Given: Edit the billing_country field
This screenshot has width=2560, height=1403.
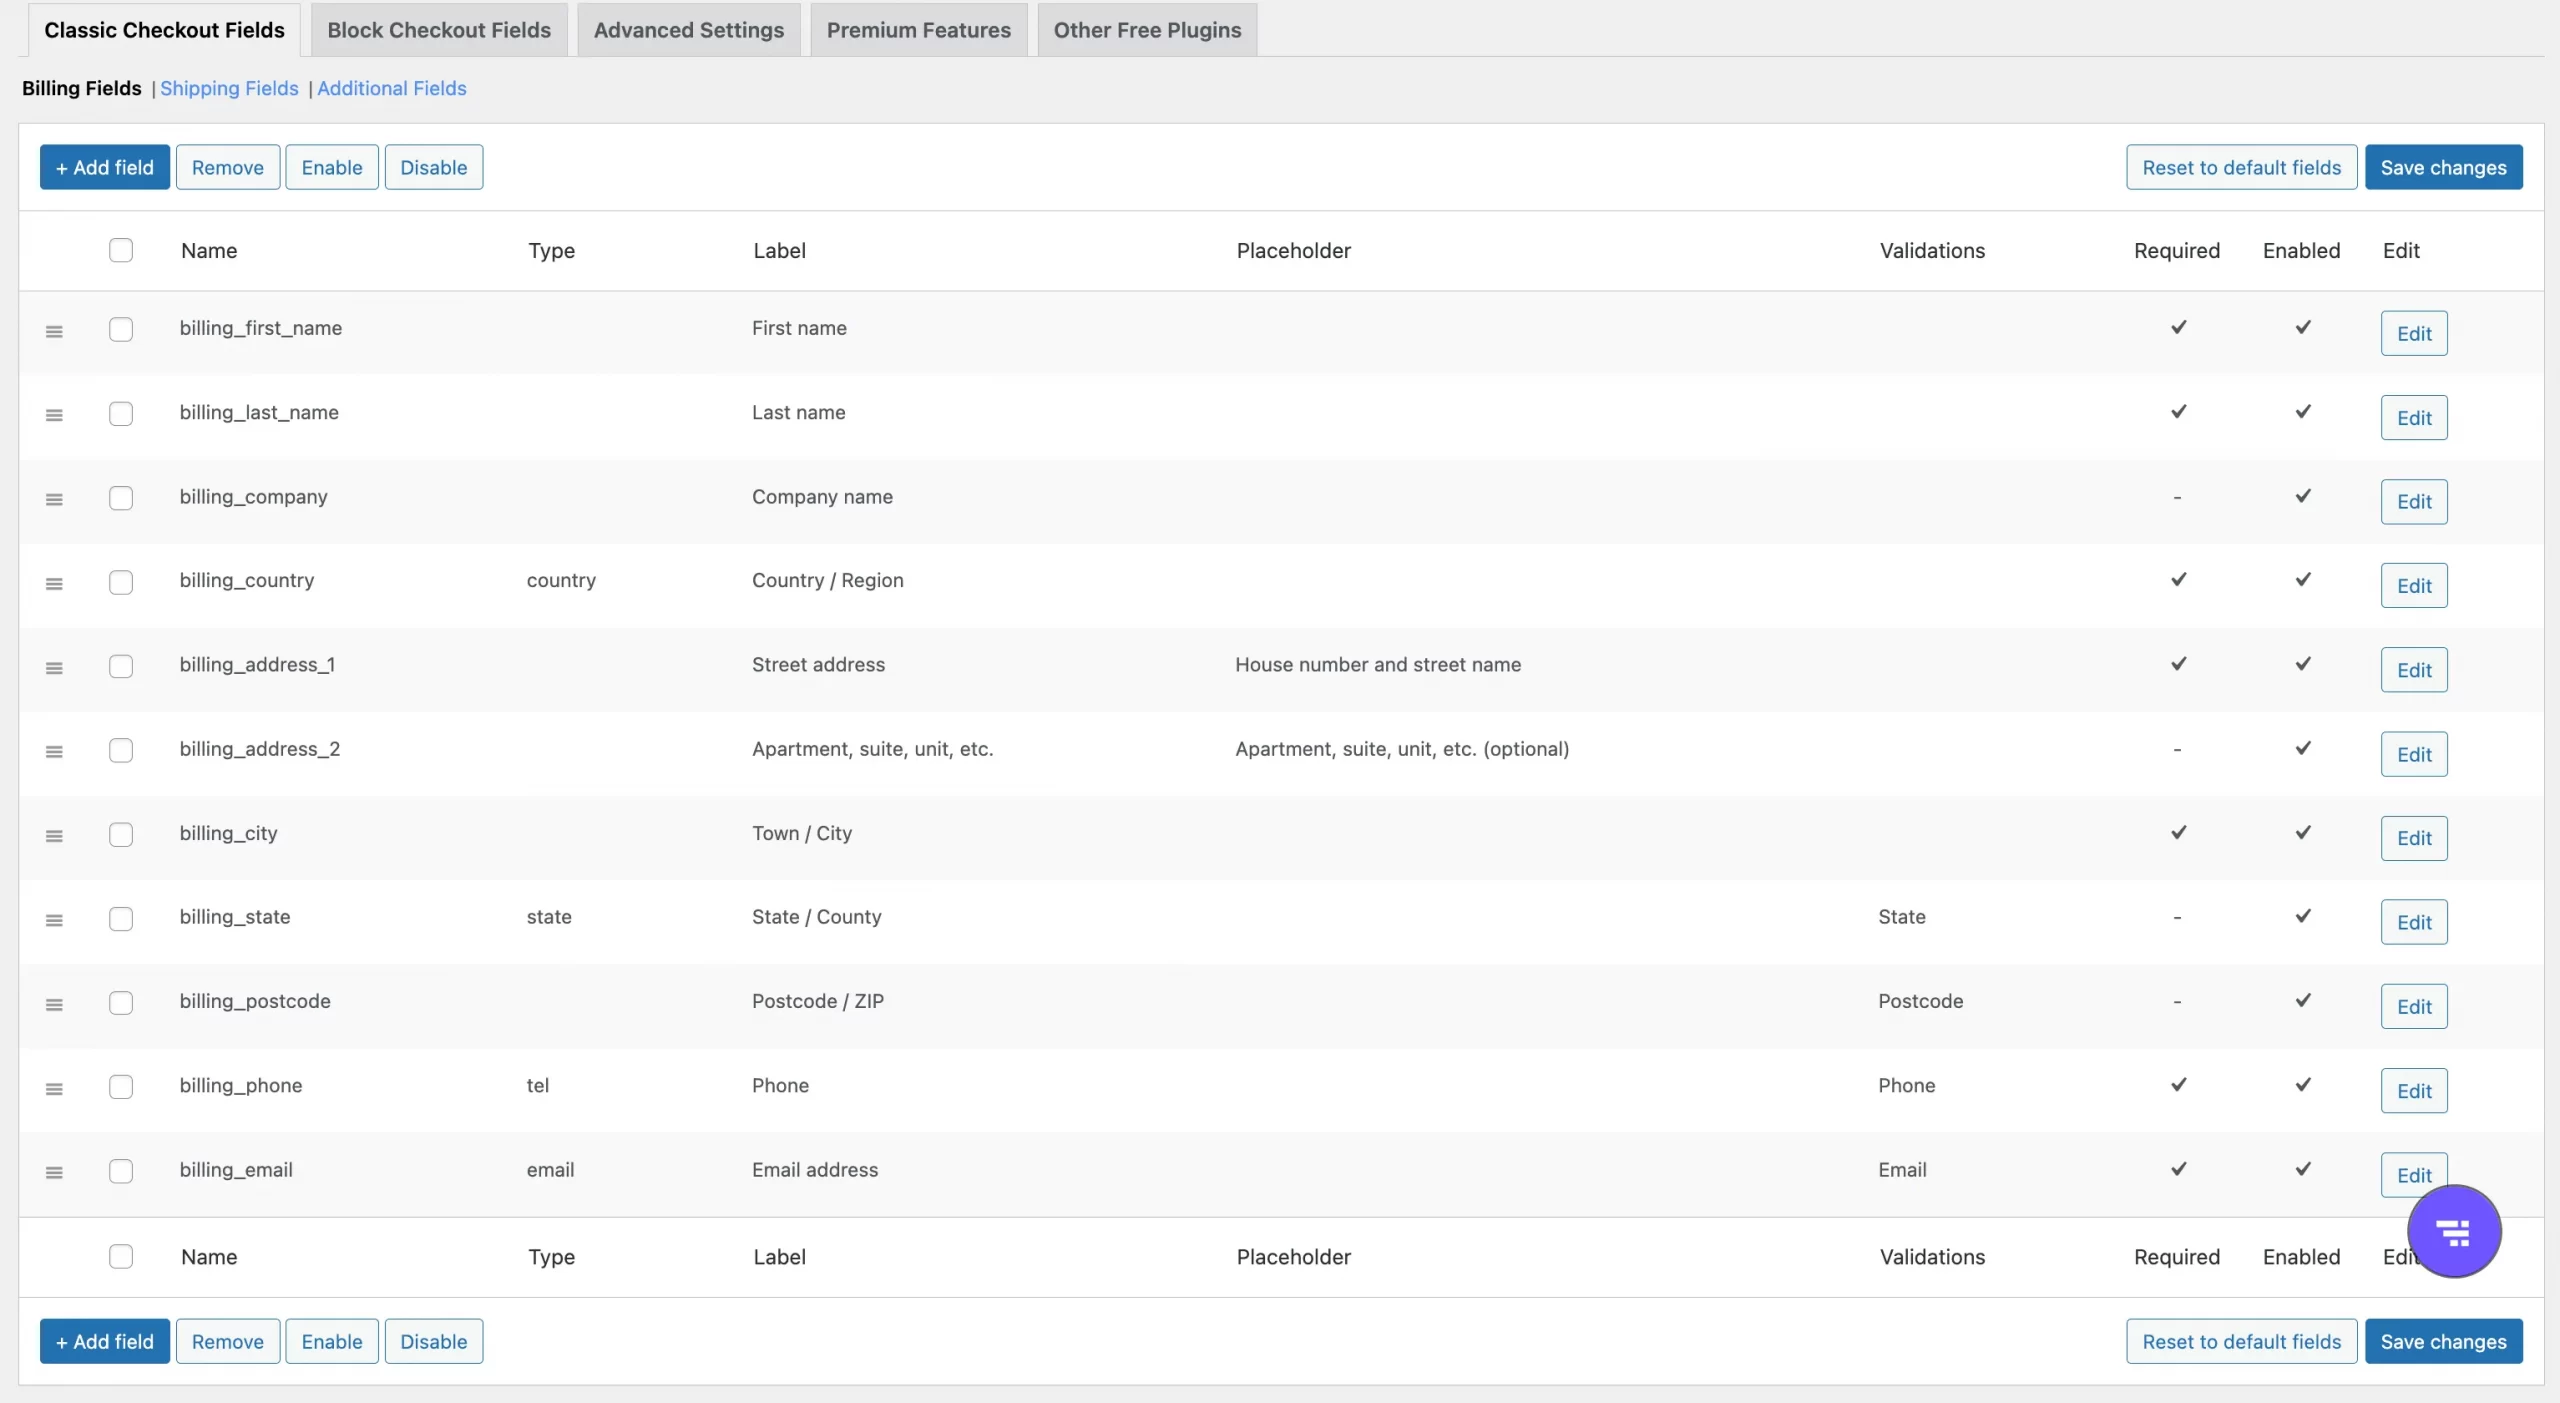Looking at the screenshot, I should [x=2414, y=585].
